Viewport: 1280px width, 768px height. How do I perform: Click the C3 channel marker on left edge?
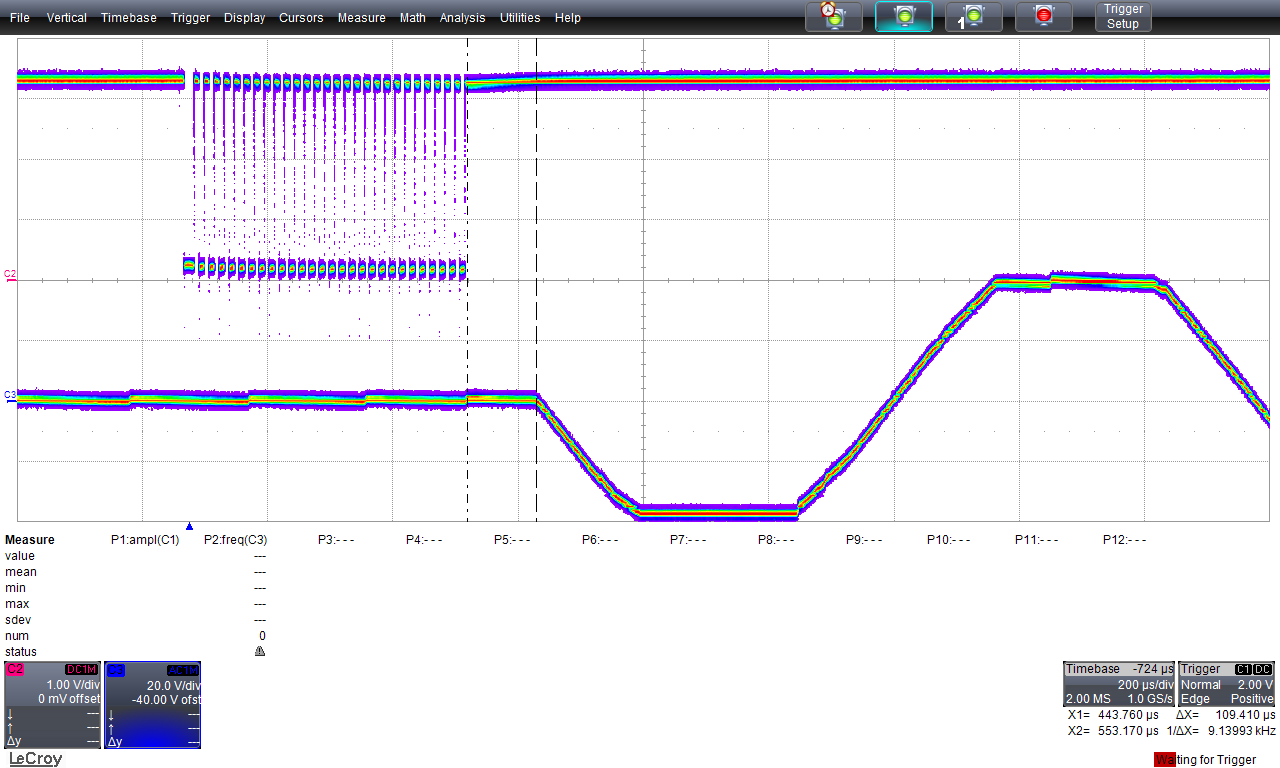(10, 395)
